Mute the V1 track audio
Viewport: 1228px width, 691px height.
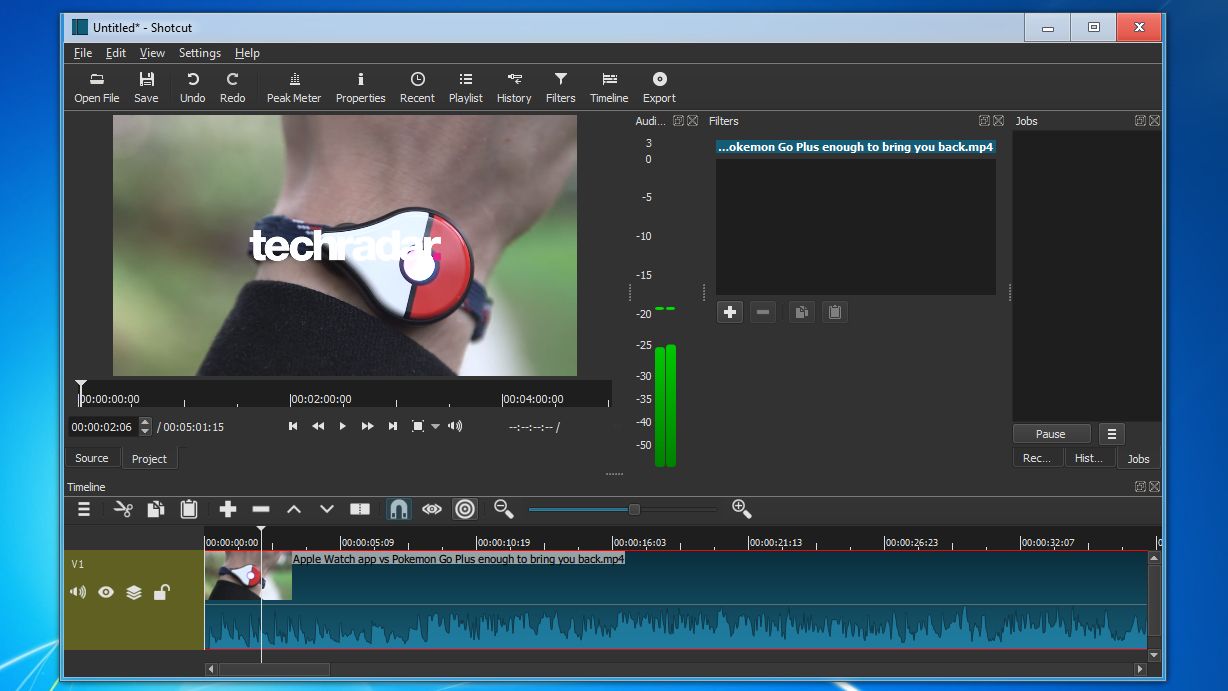[78, 592]
